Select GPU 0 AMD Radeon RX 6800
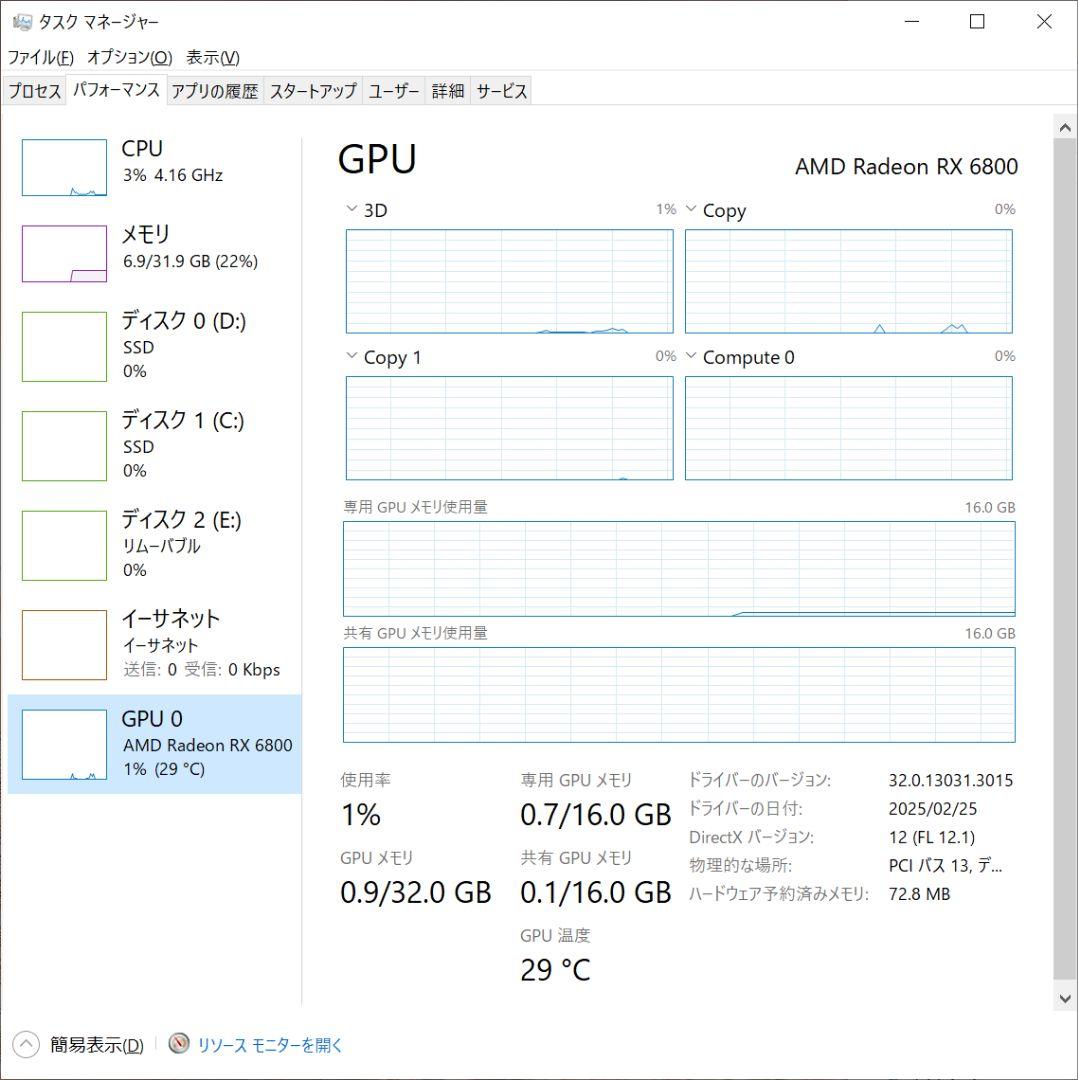Image resolution: width=1078 pixels, height=1080 pixels. point(154,744)
